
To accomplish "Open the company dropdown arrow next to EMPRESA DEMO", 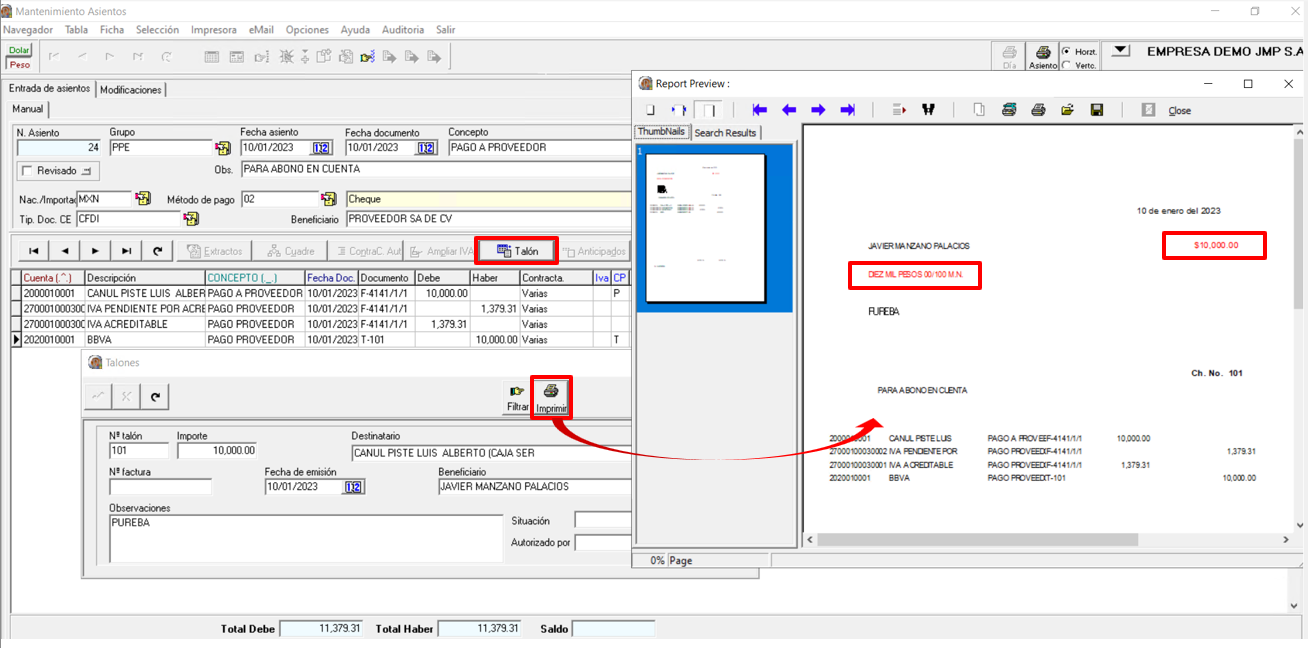I will [1120, 50].
